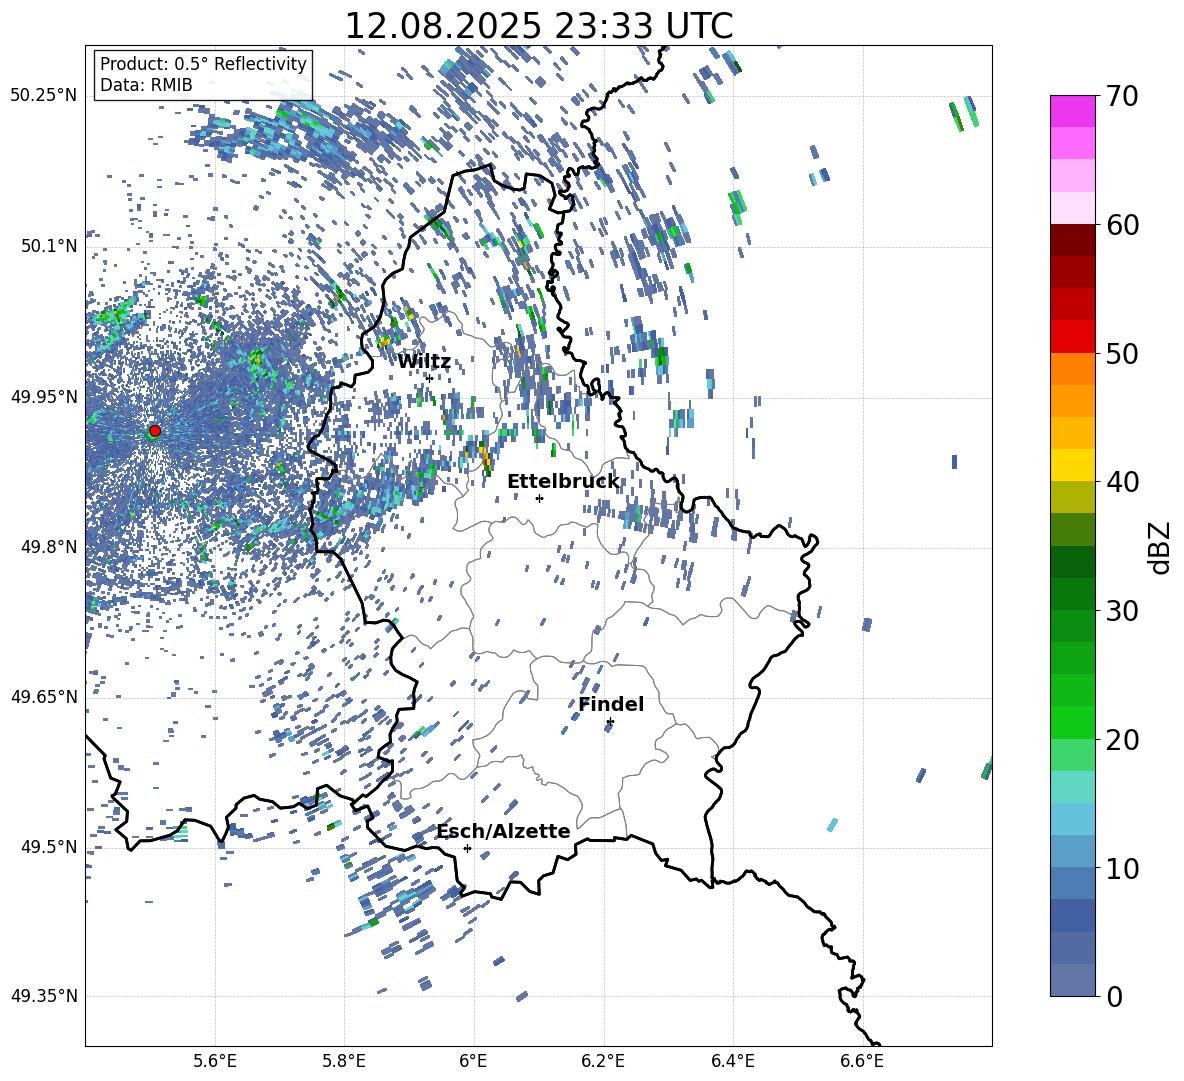Screen dimensions: 1184x1081
Task: Click the 50 colorbar tick label
Action: click(1122, 354)
